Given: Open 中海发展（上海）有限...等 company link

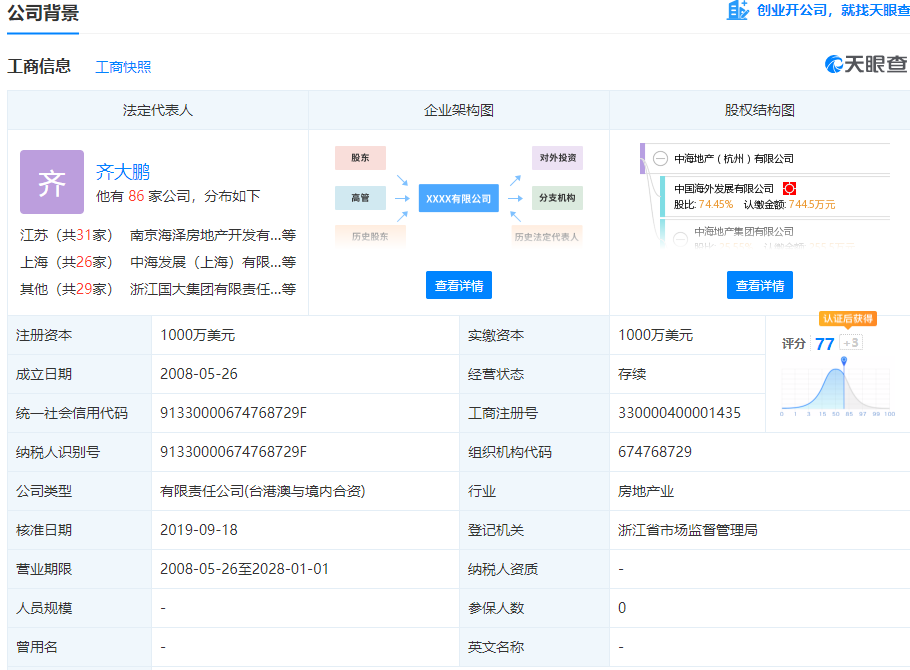Looking at the screenshot, I should coord(213,262).
